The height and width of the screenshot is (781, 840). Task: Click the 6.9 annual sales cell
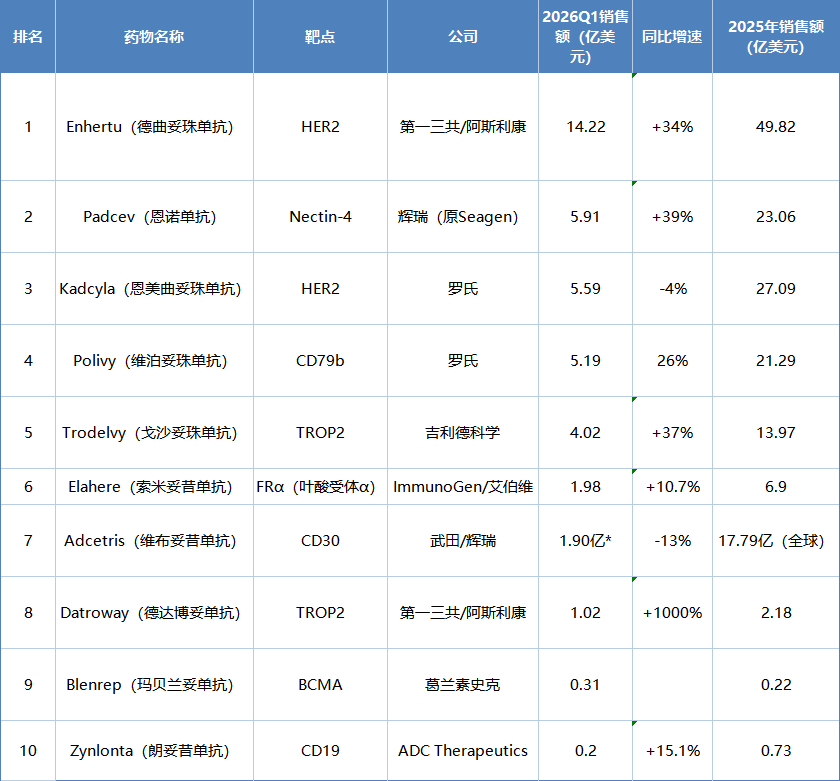tap(776, 487)
